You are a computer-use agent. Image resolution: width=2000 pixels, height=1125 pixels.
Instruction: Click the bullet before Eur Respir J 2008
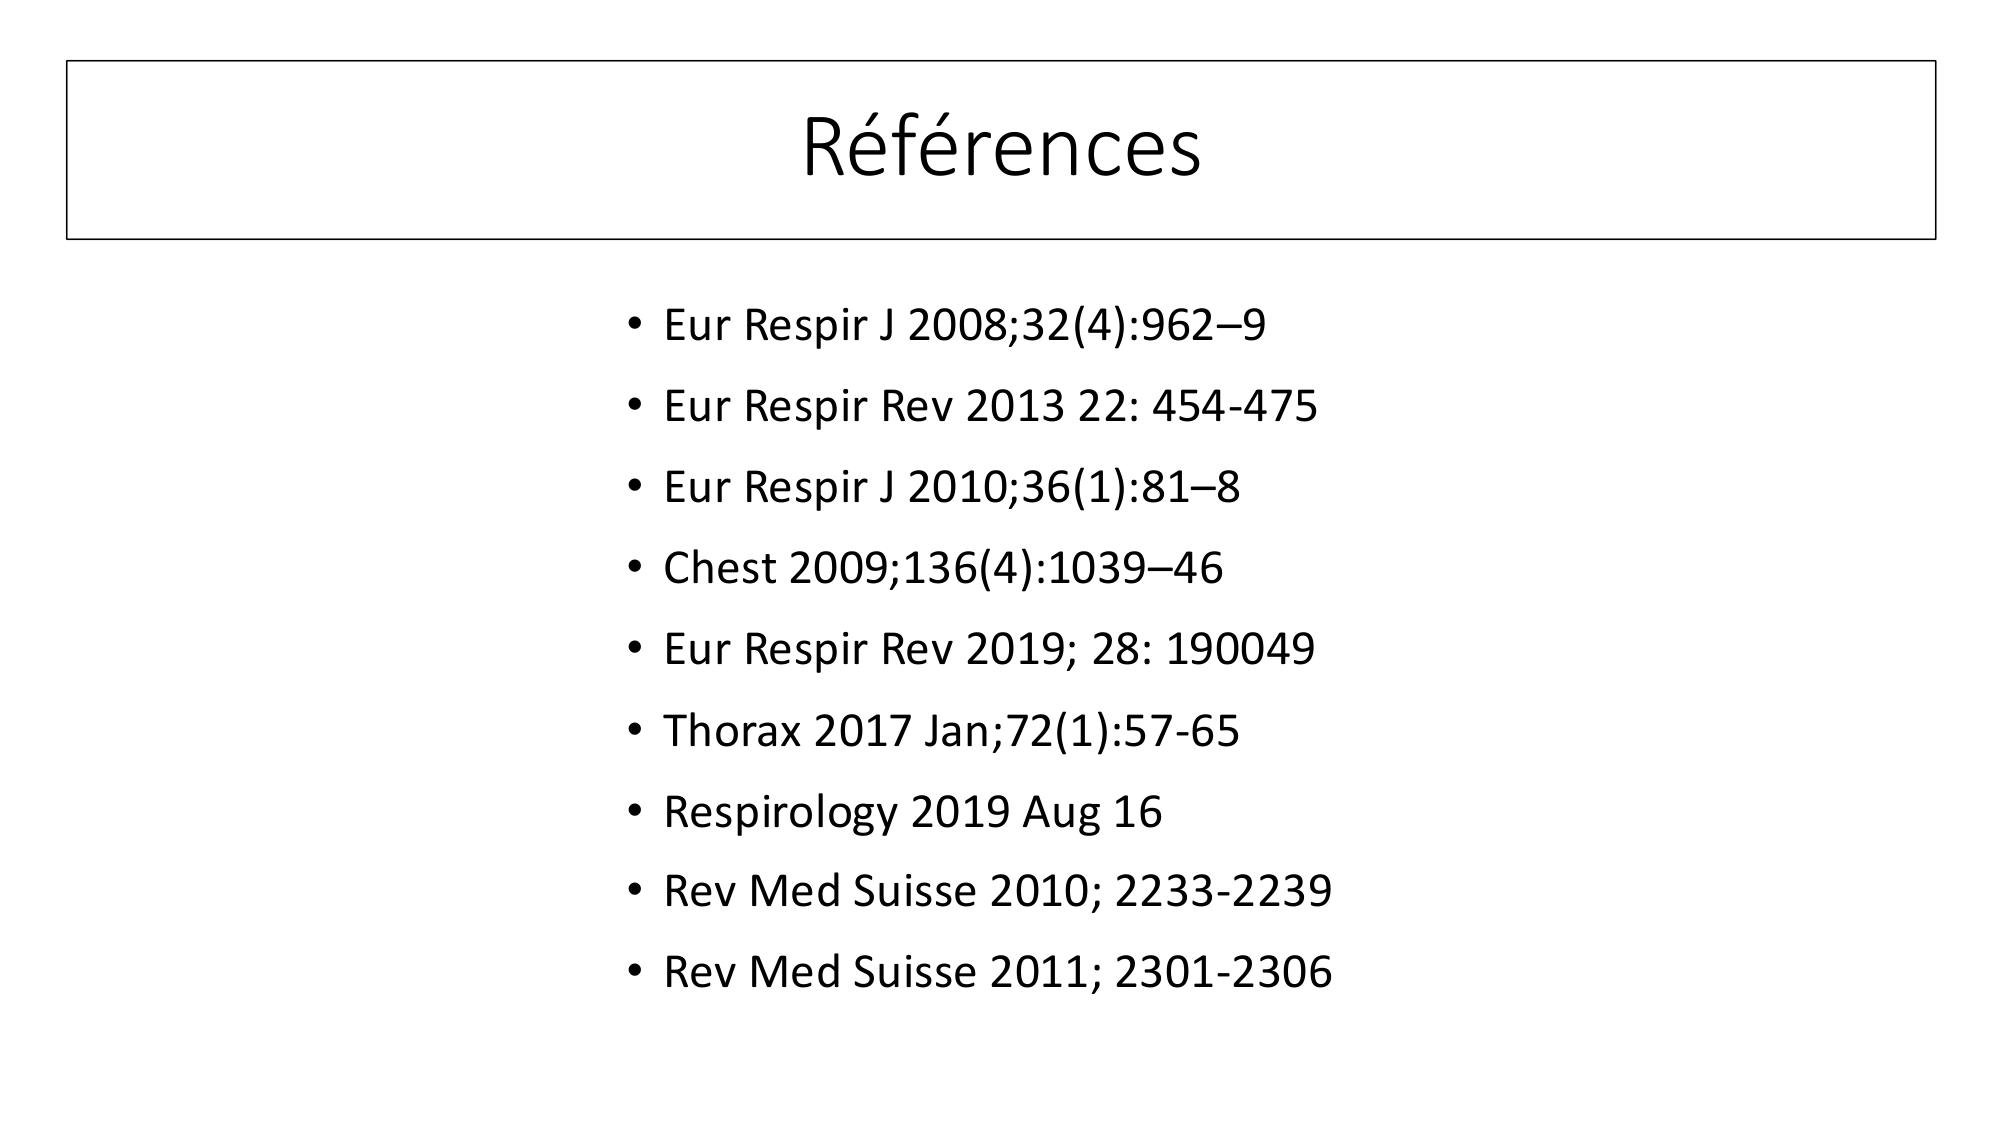coord(633,324)
